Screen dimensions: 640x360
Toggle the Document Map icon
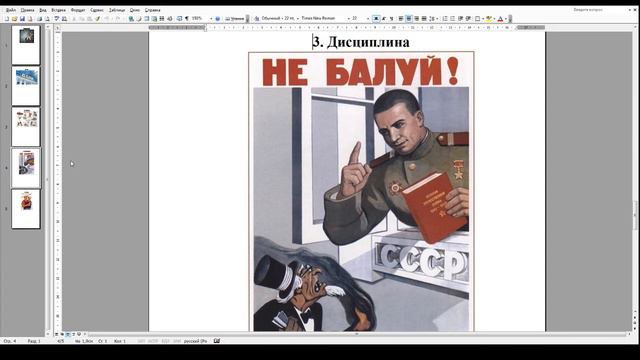(x=179, y=18)
